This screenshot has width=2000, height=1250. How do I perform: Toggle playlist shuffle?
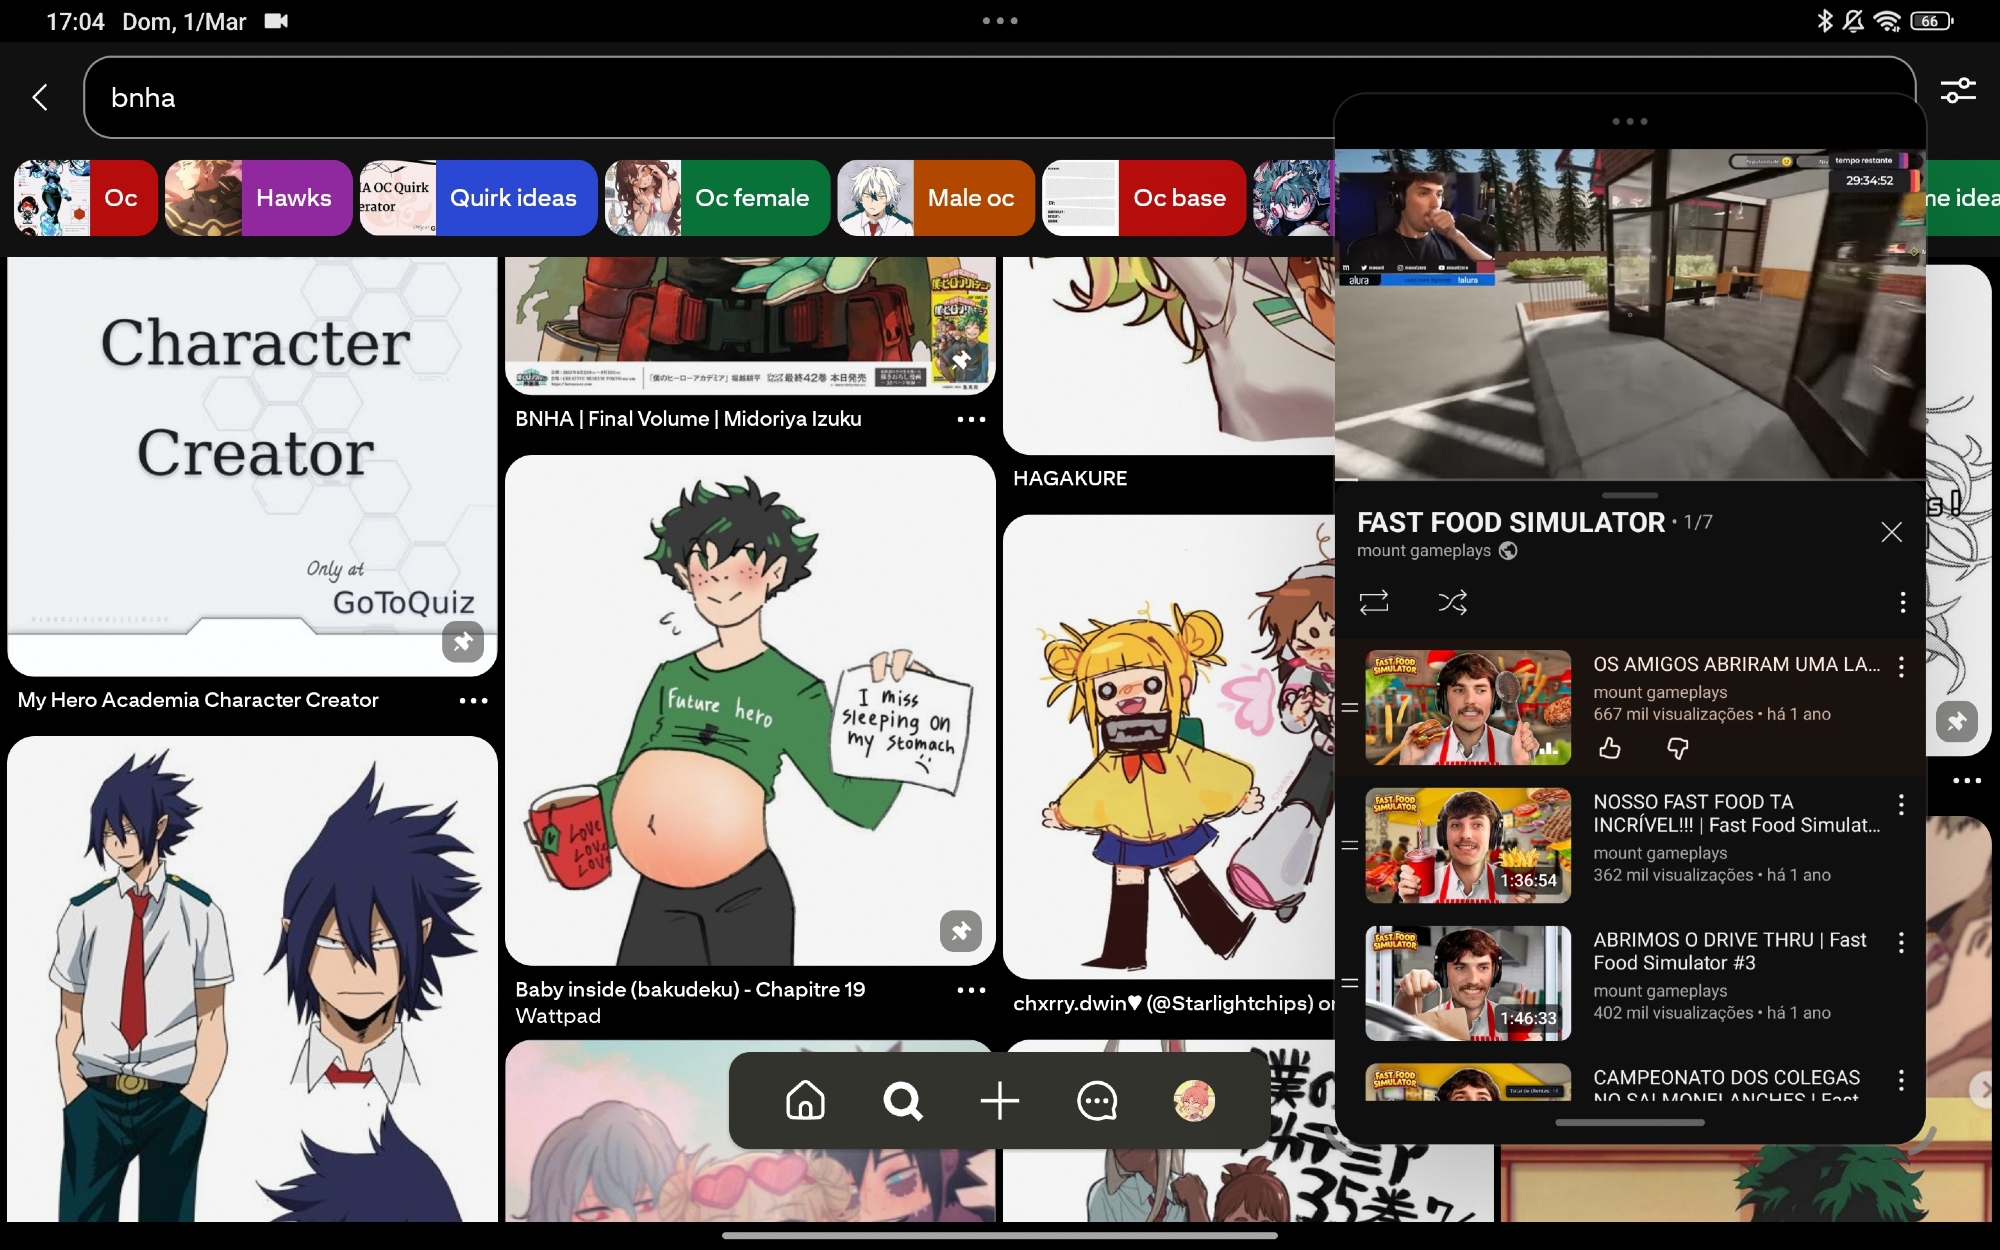click(x=1452, y=602)
